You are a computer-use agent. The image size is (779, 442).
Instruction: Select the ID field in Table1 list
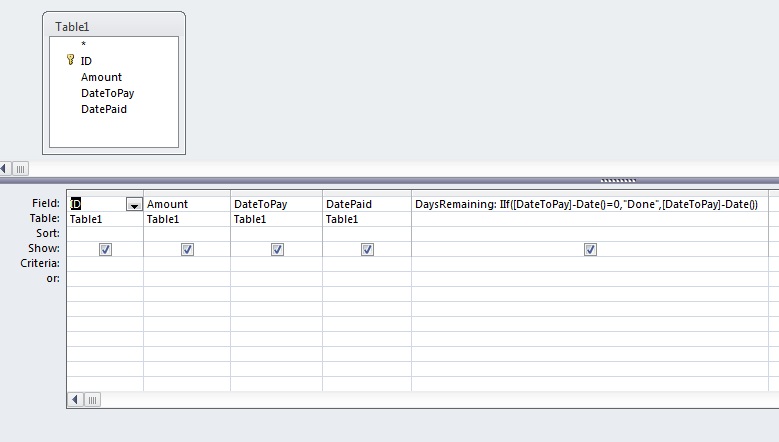[86, 61]
